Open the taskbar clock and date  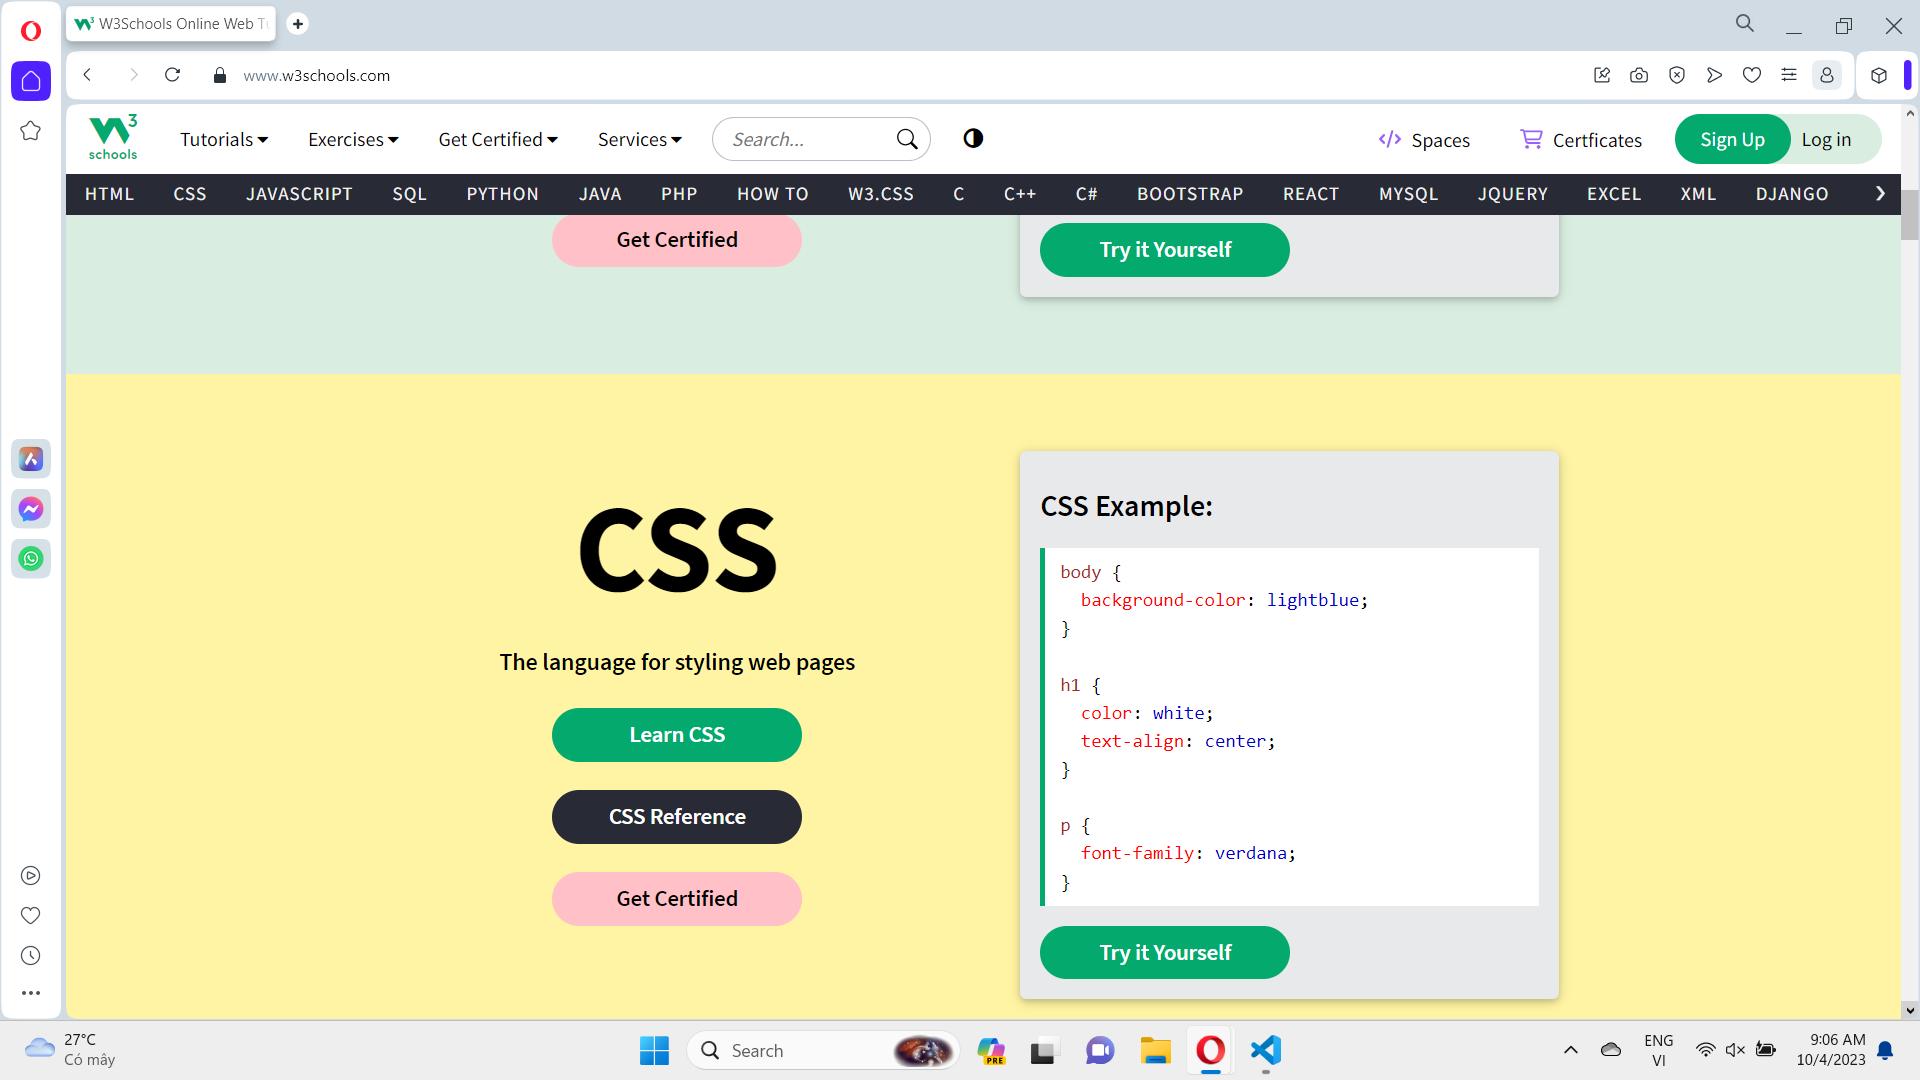(x=1831, y=1050)
